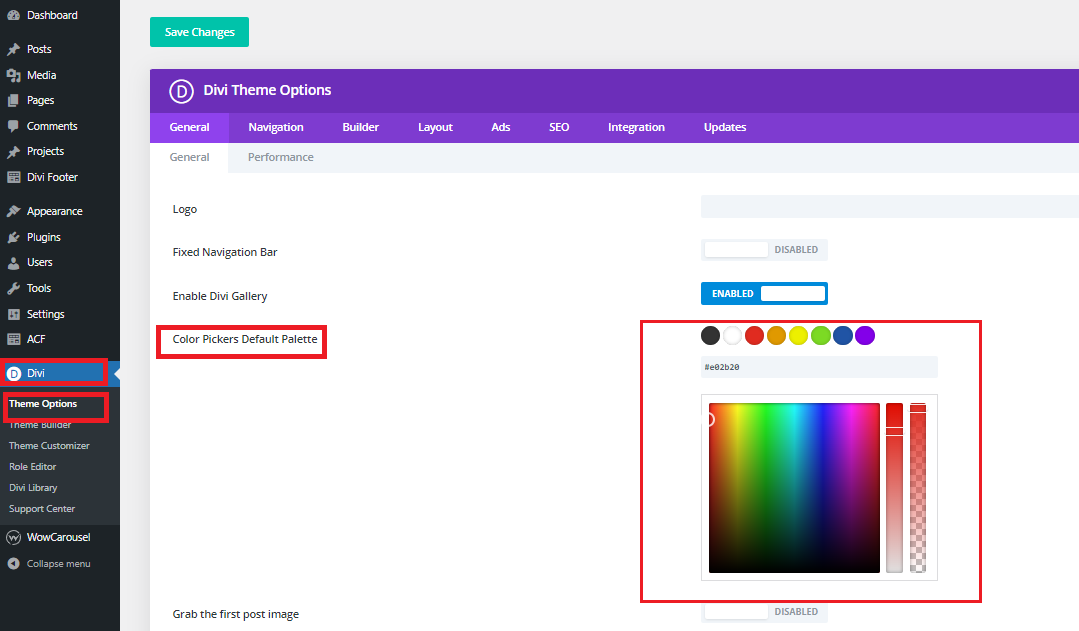
Task: Click the Pages icon in sidebar
Action: [13, 100]
